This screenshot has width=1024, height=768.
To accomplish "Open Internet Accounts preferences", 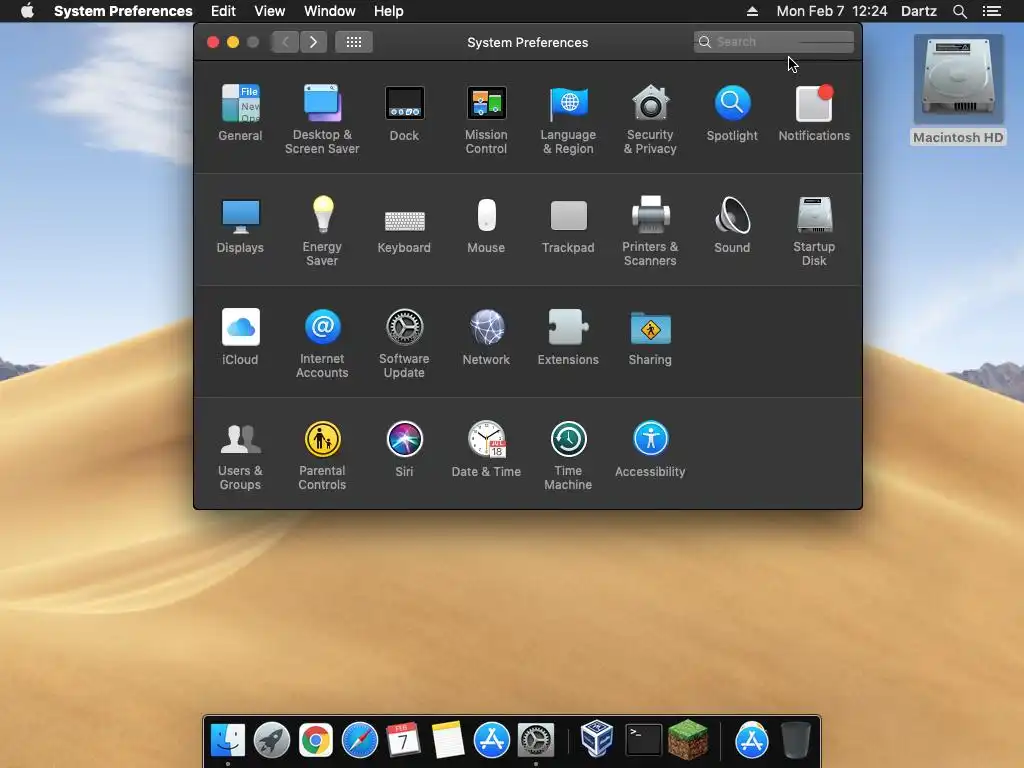I will click(x=322, y=343).
